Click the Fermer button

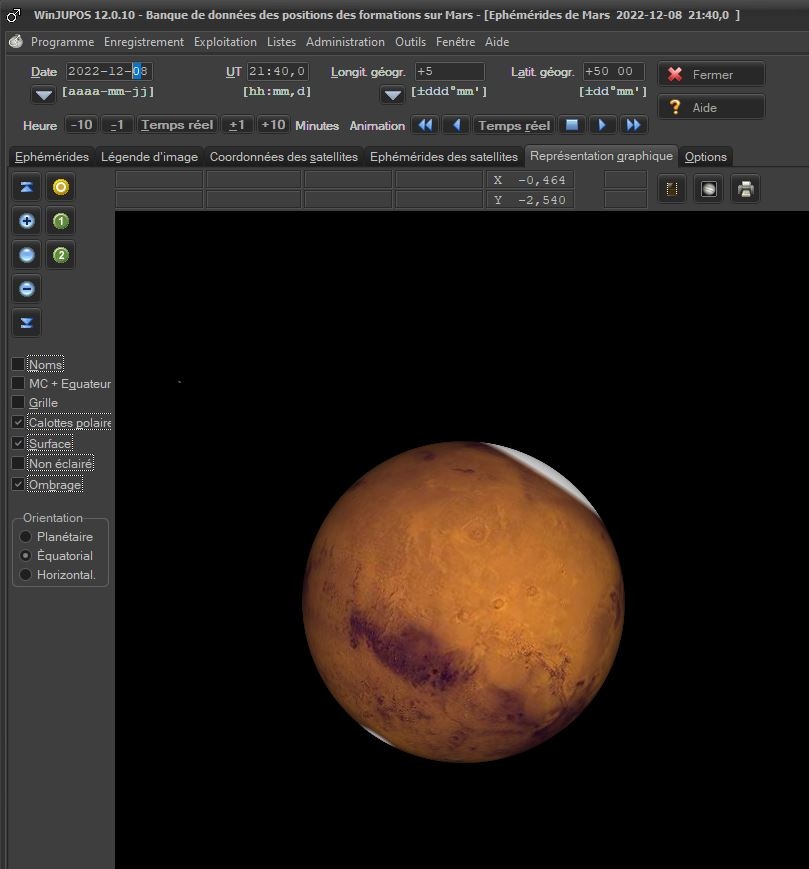pos(711,75)
